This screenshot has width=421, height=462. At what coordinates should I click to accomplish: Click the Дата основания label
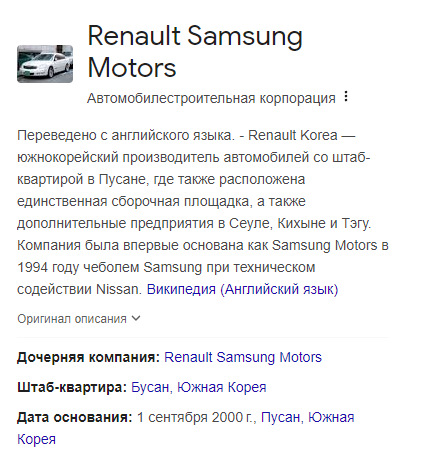click(75, 417)
